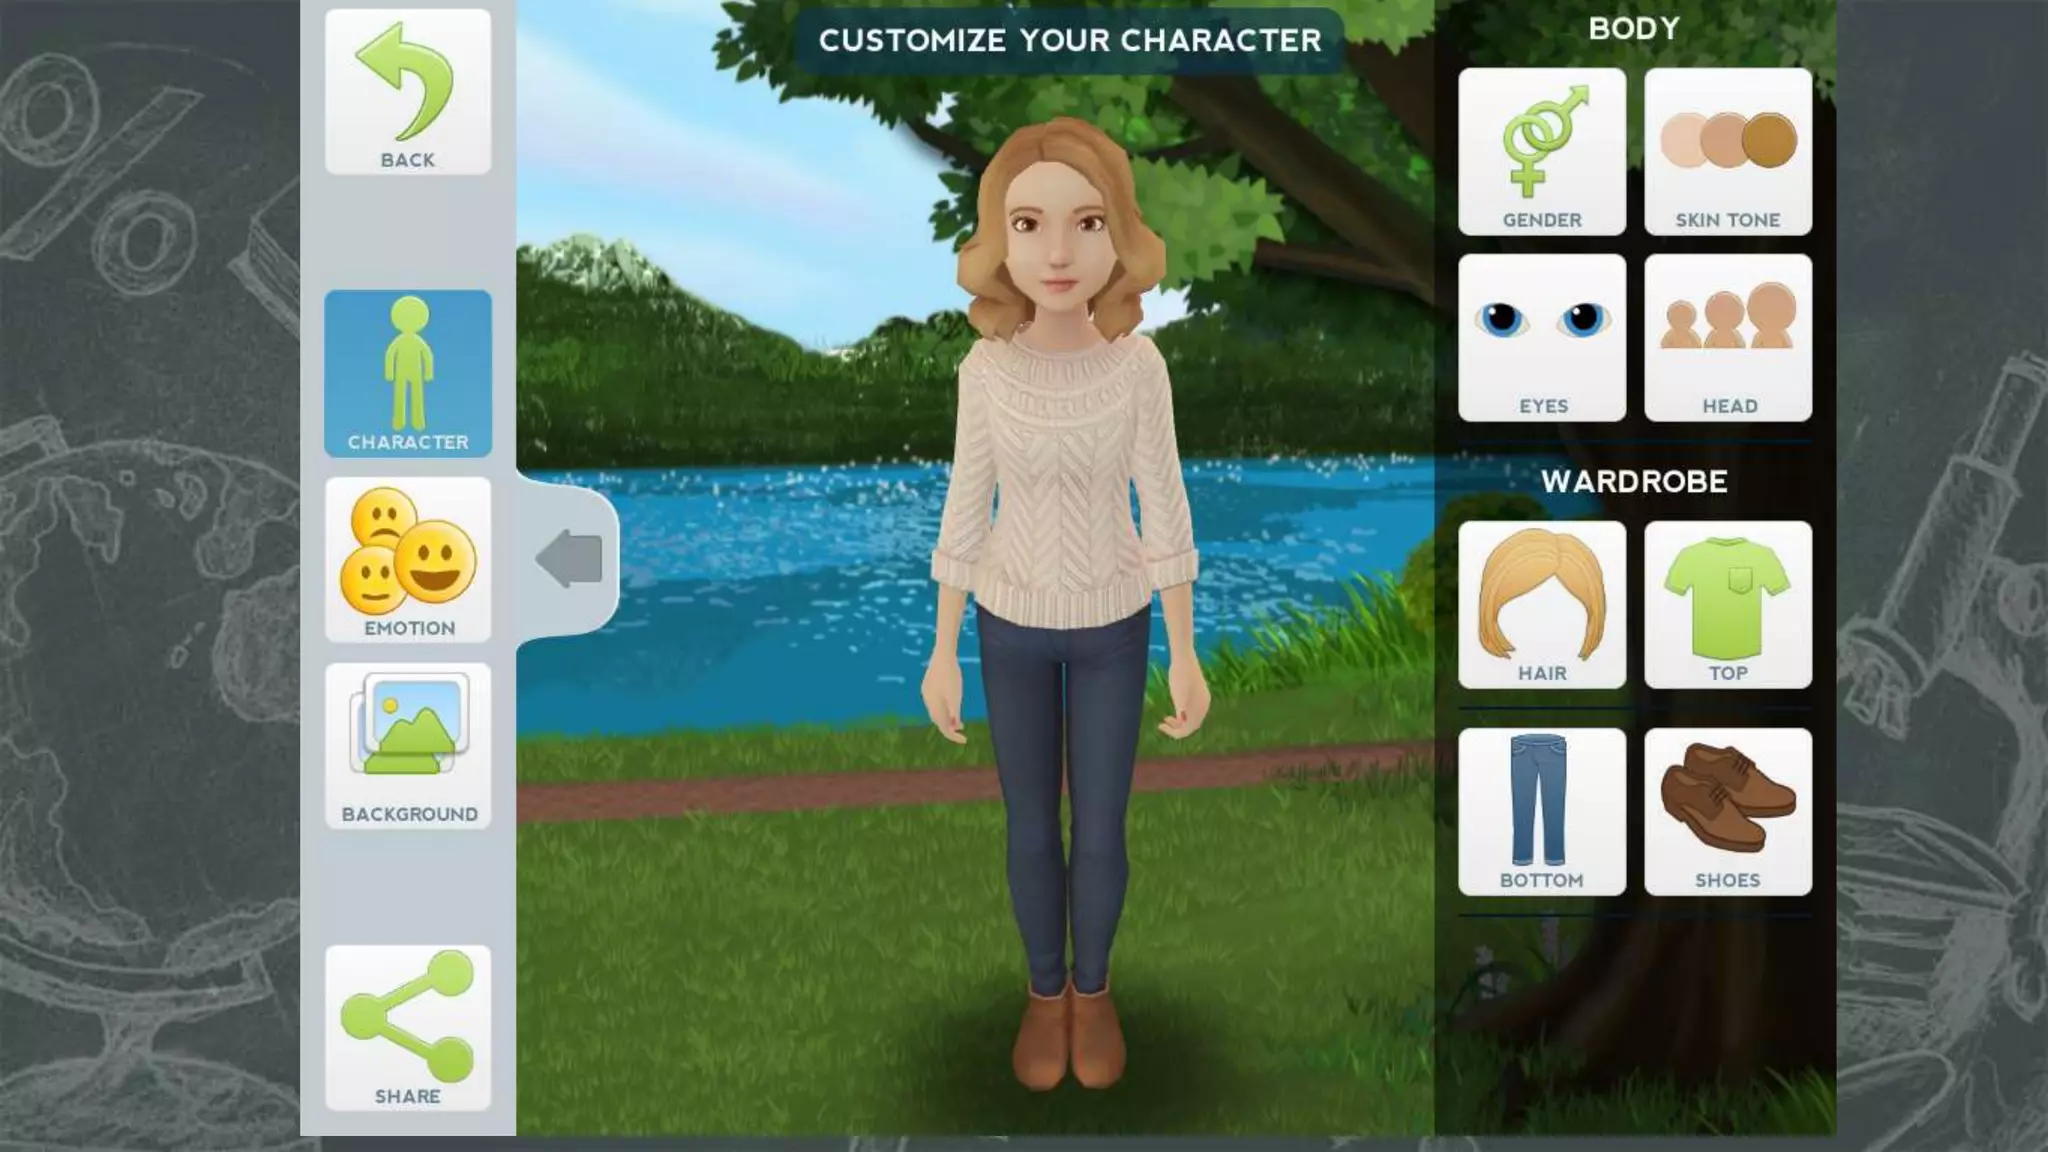2048x1152 pixels.
Task: Click the Customize Your Character title
Action: coord(1069,40)
